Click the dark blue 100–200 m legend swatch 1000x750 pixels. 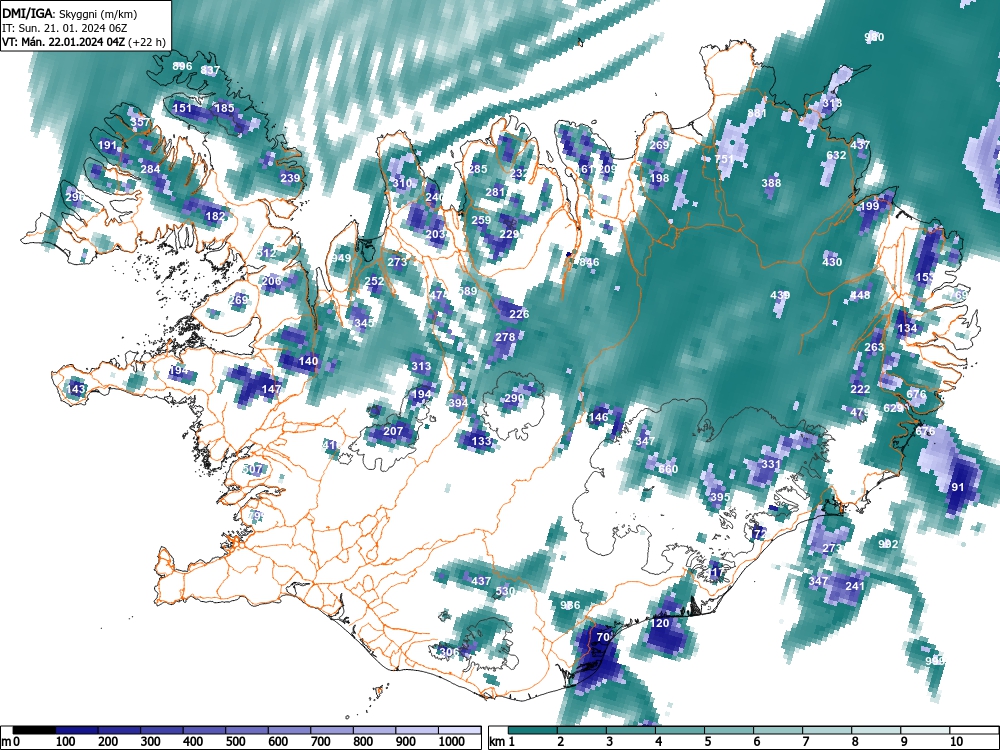(77, 730)
